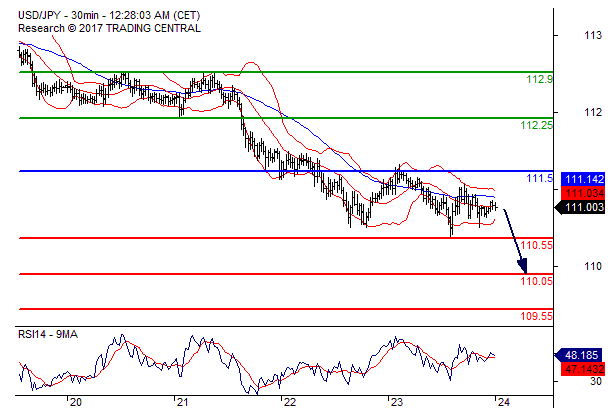The width and height of the screenshot is (613, 420).
Task: Click the USD/JPY 30min chart title
Action: 109,16
